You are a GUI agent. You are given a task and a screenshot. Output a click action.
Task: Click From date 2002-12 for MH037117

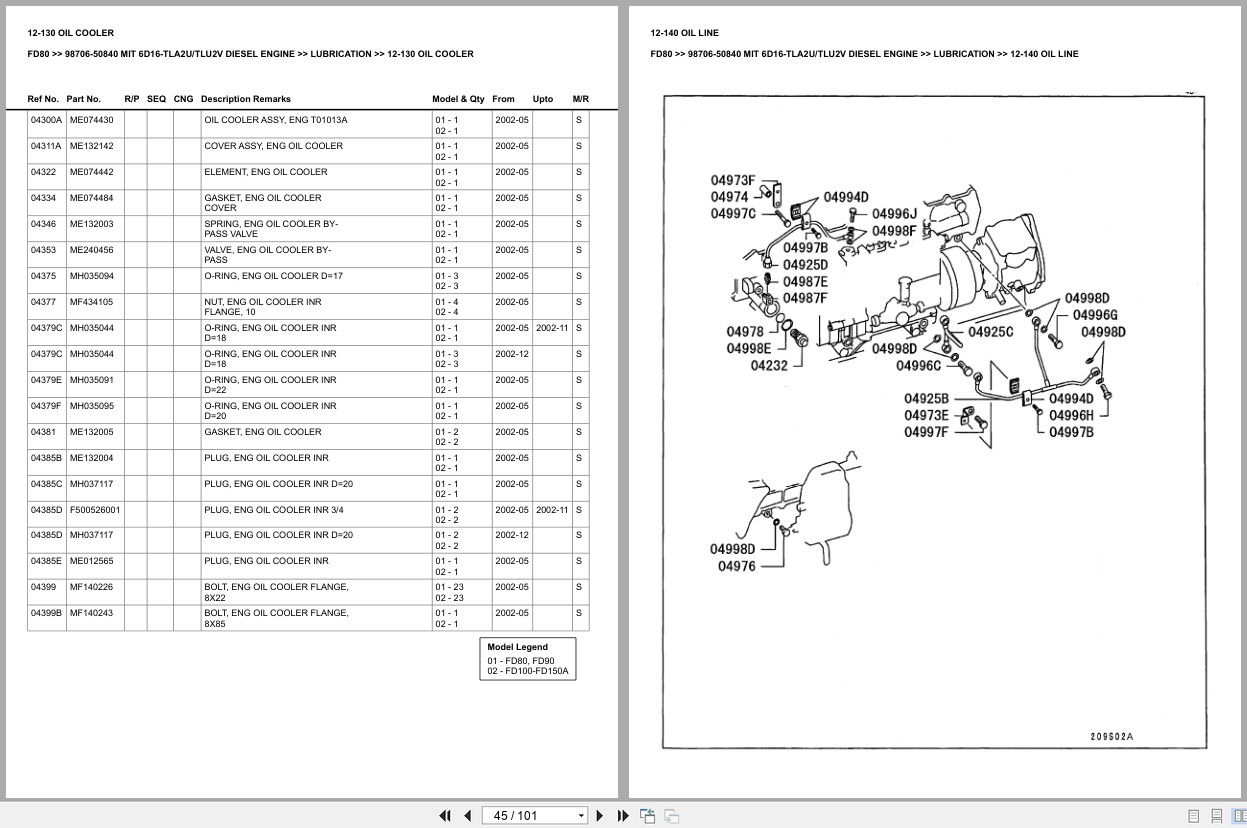point(512,535)
